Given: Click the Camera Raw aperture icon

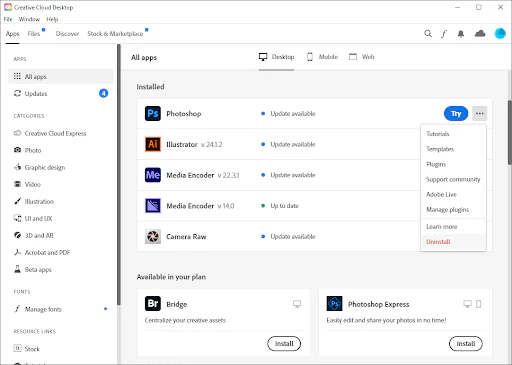Looking at the screenshot, I should pos(153,236).
